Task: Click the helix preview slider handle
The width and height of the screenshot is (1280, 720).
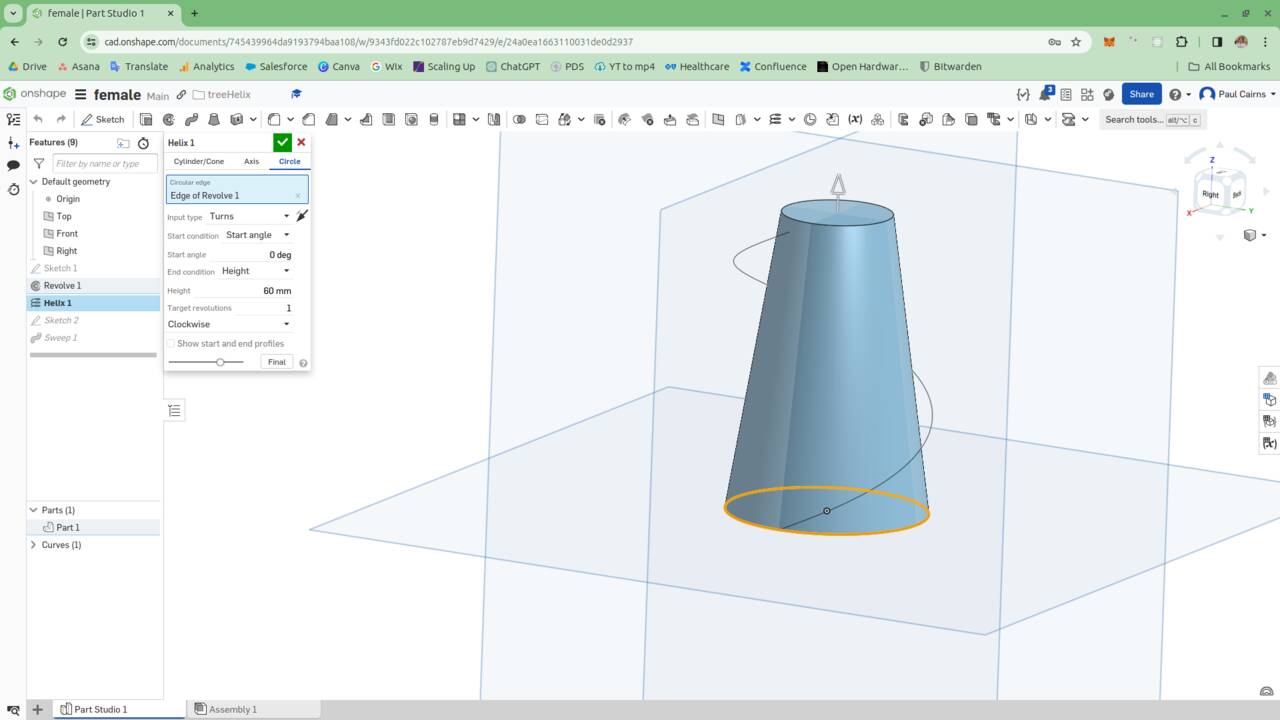Action: [220, 362]
